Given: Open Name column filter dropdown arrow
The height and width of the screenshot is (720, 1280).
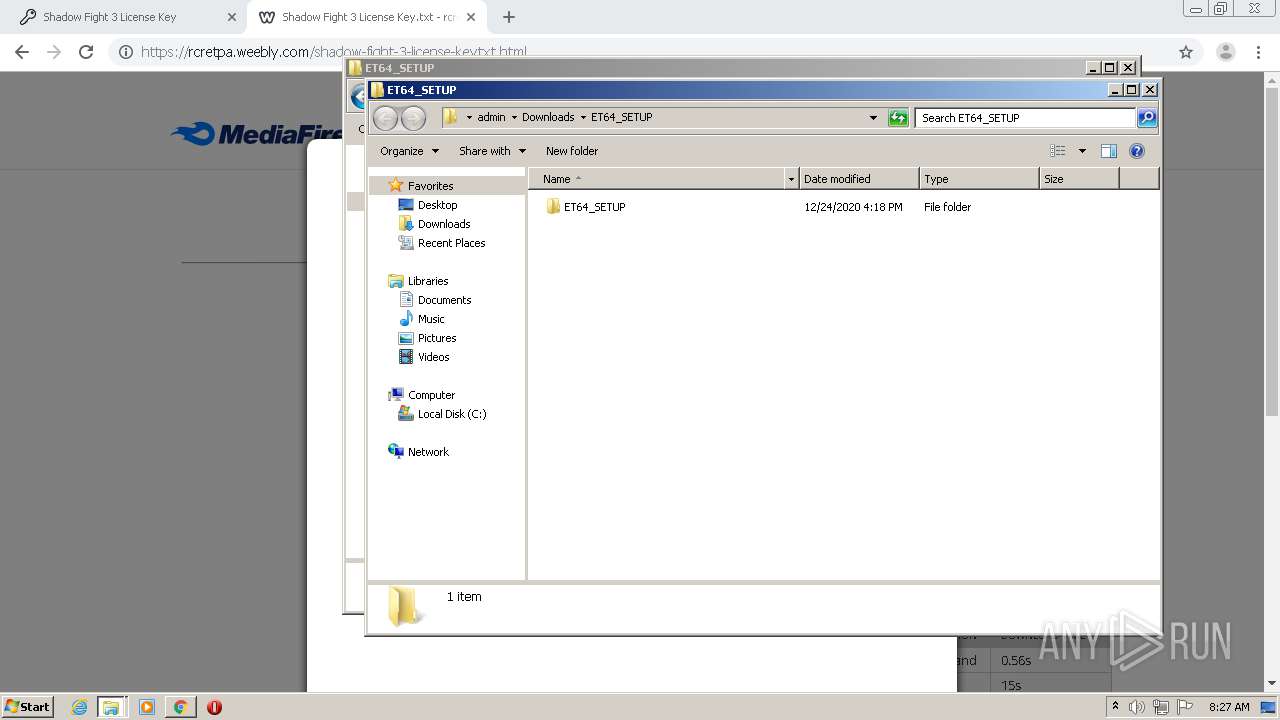Looking at the screenshot, I should tap(791, 179).
